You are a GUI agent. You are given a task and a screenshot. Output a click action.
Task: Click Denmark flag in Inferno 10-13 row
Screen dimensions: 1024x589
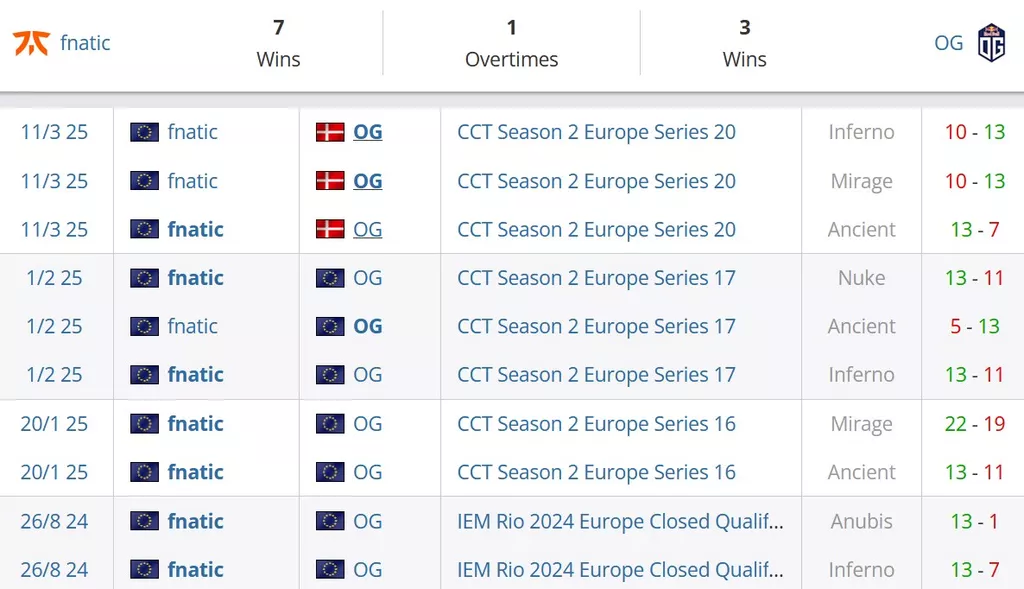point(330,132)
